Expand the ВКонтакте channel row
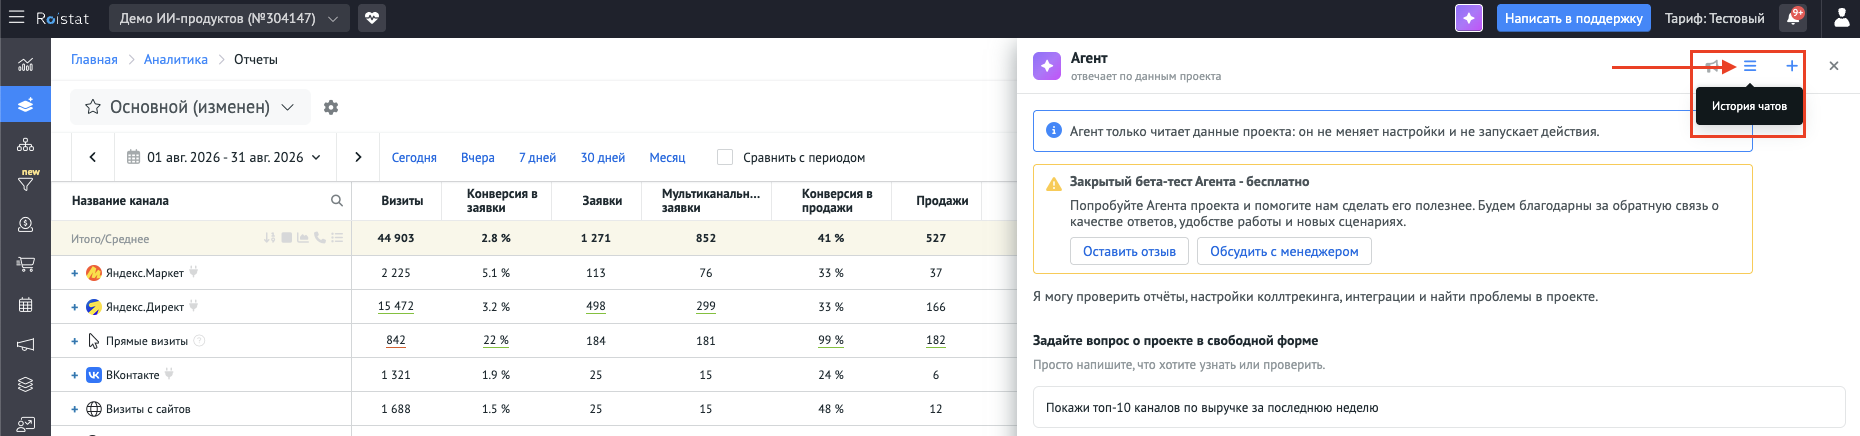1860x436 pixels. click(75, 375)
